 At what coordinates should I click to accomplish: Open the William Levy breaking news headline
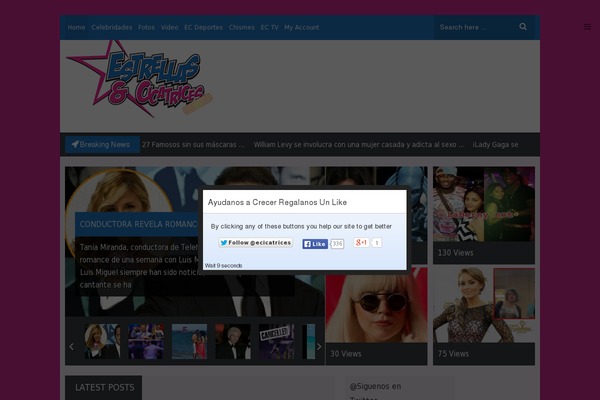(x=359, y=145)
